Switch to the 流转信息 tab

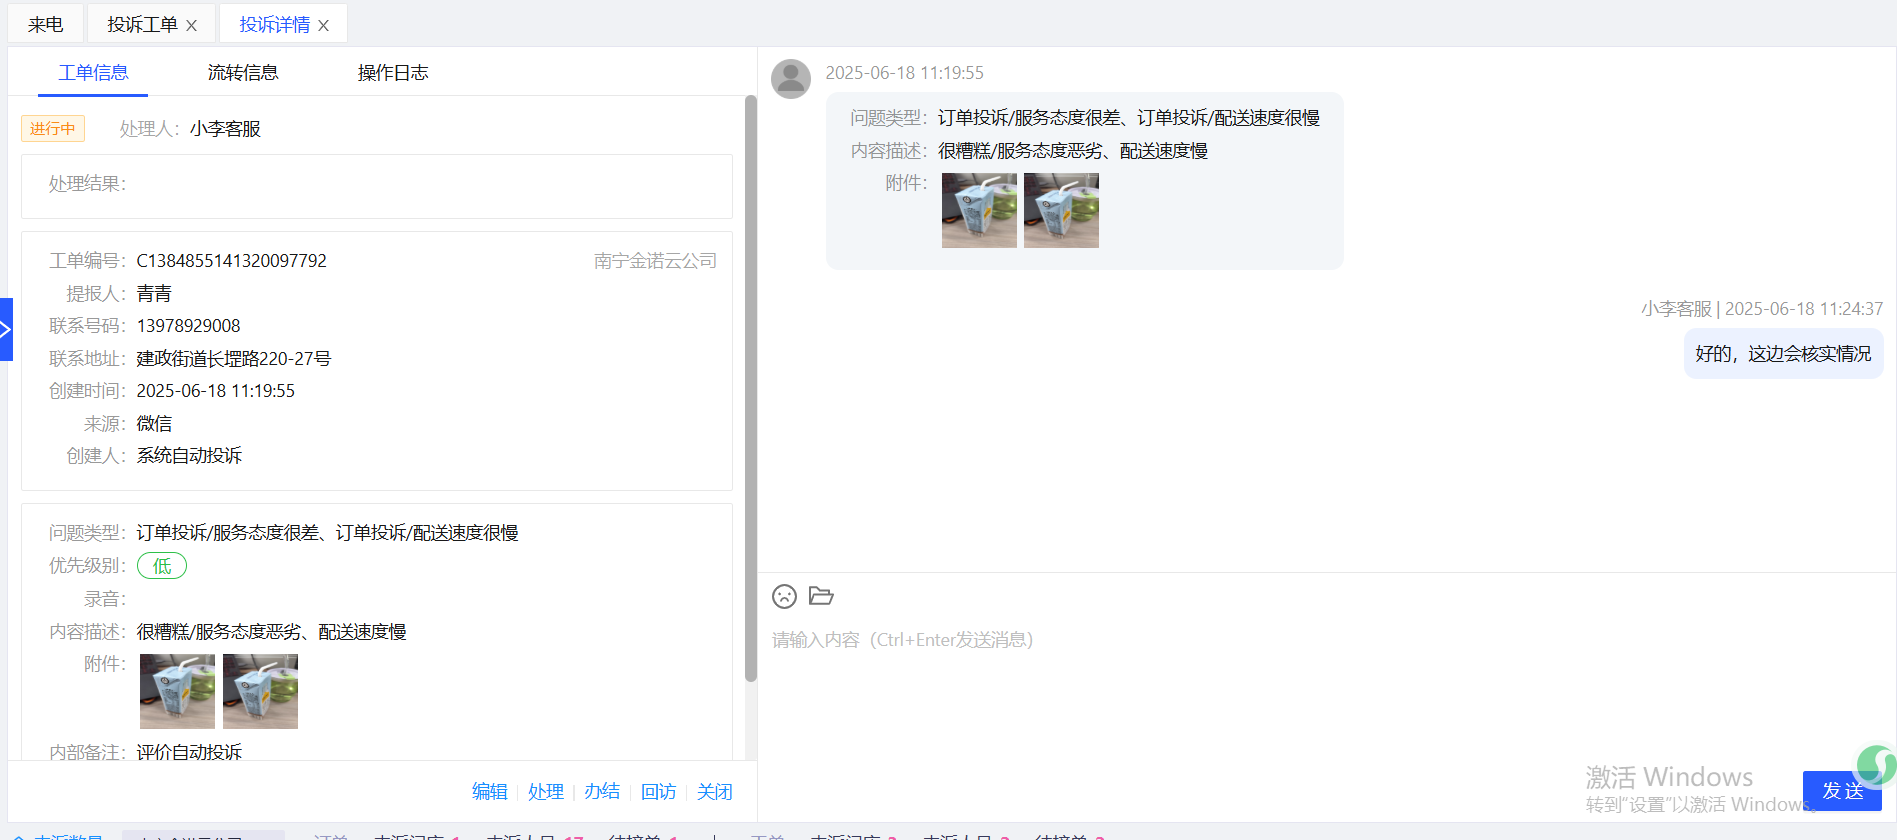pos(243,73)
